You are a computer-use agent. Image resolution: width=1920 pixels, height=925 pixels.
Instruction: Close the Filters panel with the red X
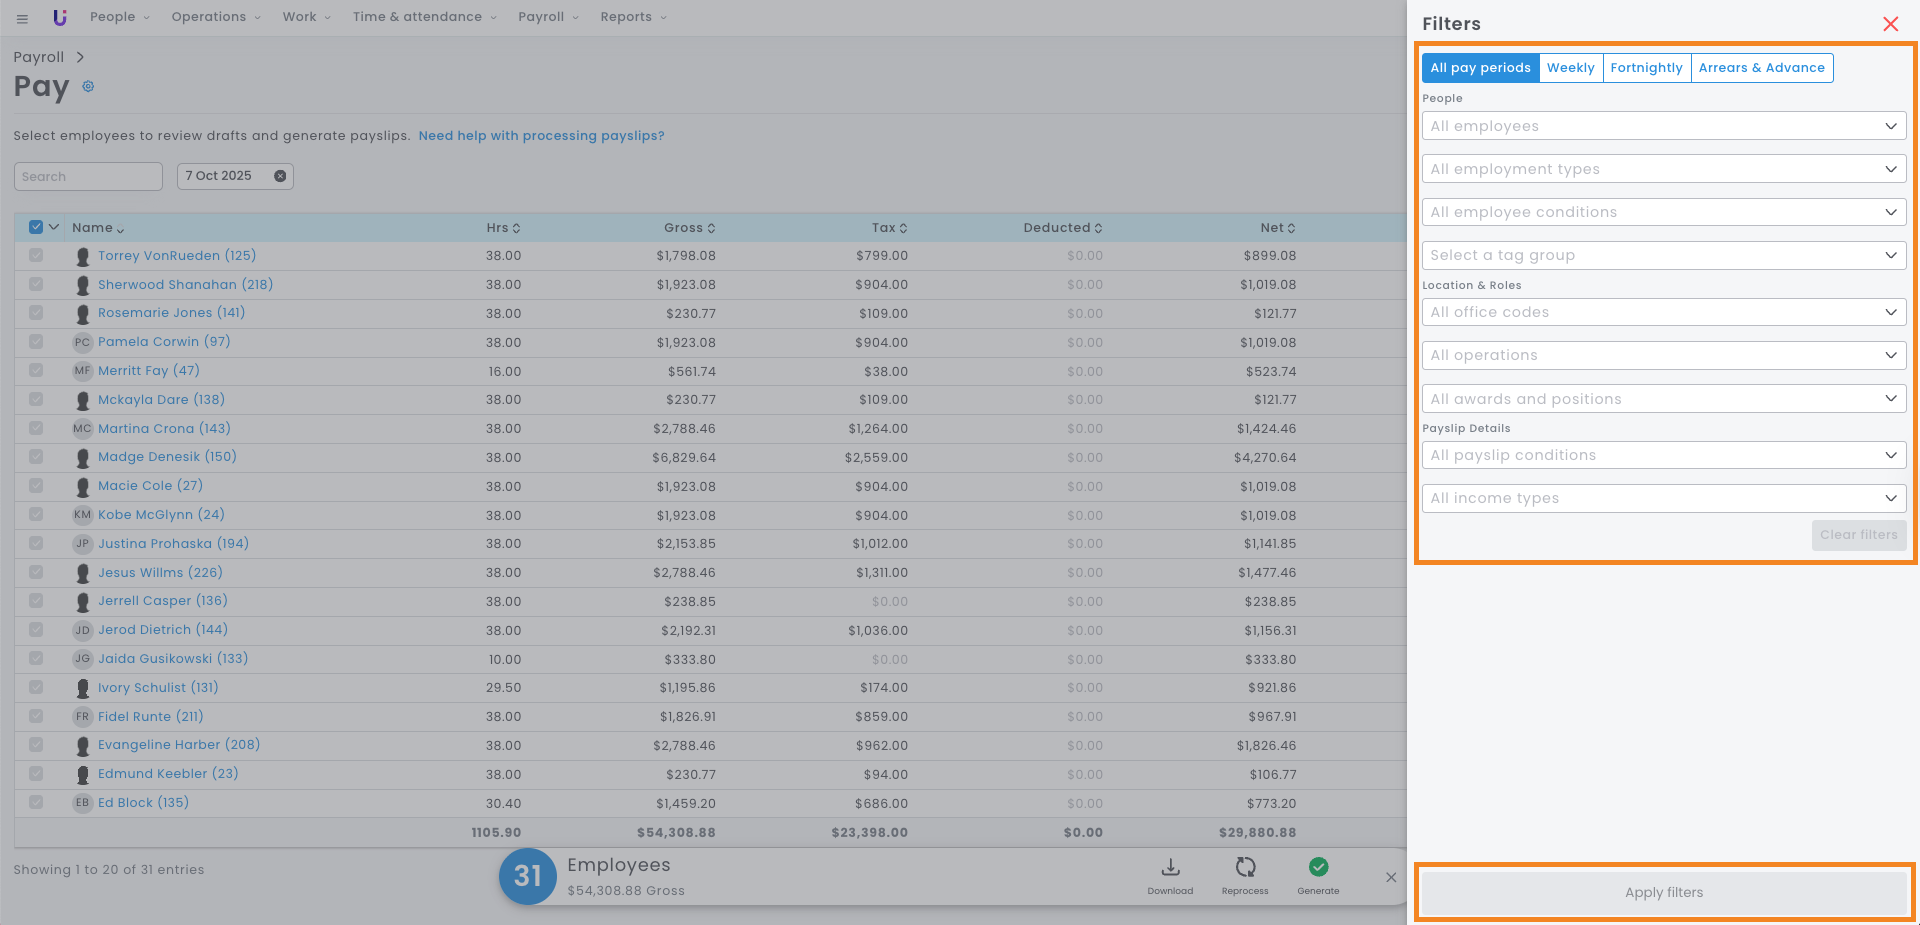click(1890, 24)
